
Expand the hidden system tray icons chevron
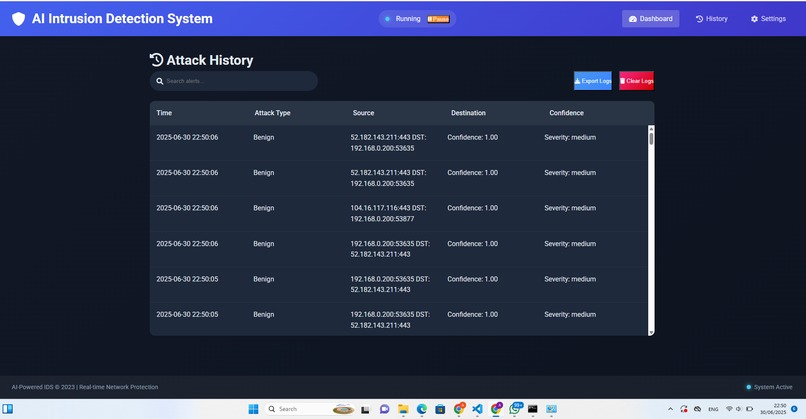click(x=670, y=409)
